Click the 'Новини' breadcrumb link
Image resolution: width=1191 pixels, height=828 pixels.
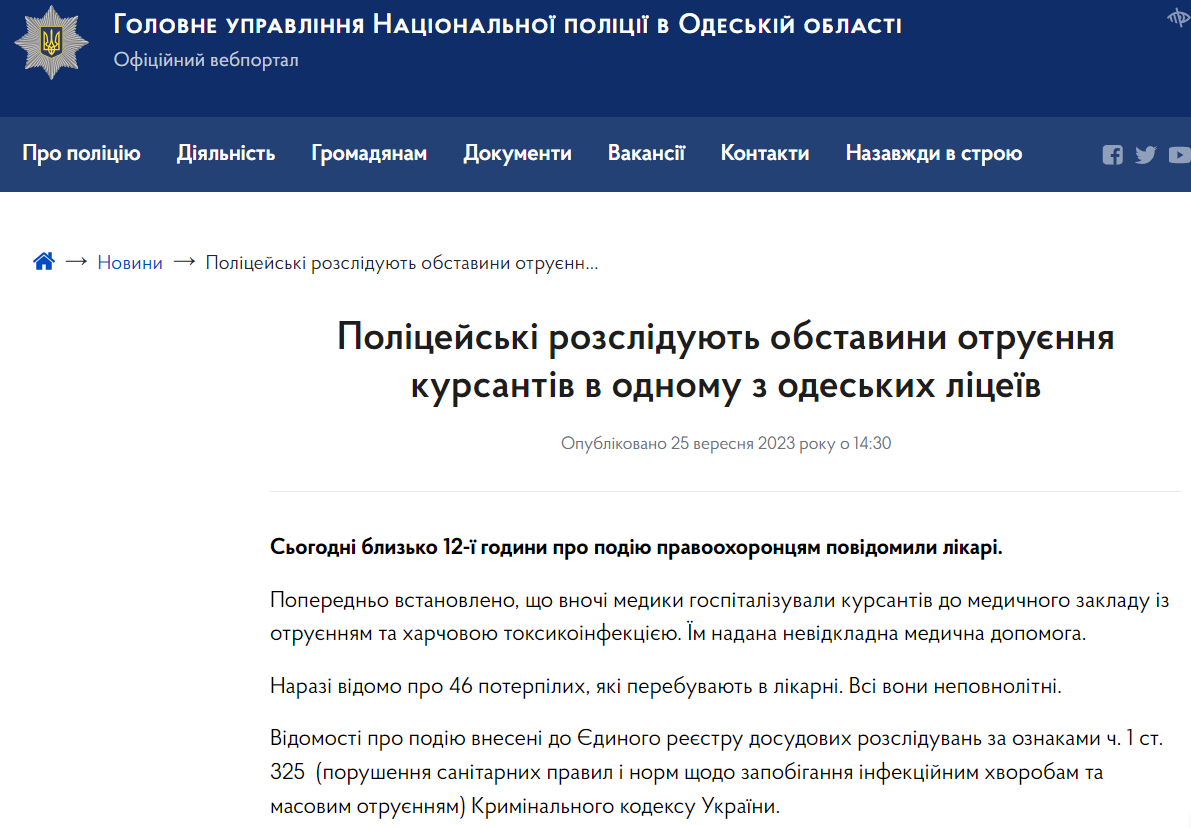[x=130, y=263]
